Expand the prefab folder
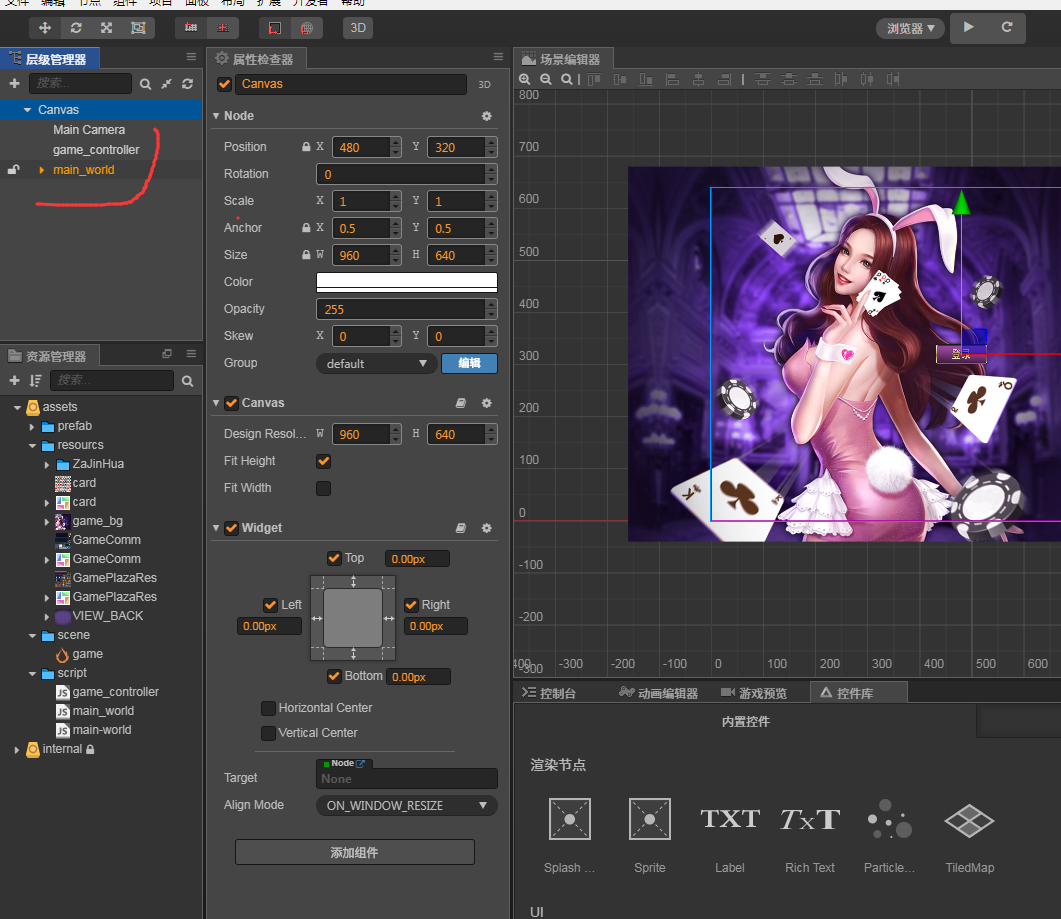 [32, 427]
